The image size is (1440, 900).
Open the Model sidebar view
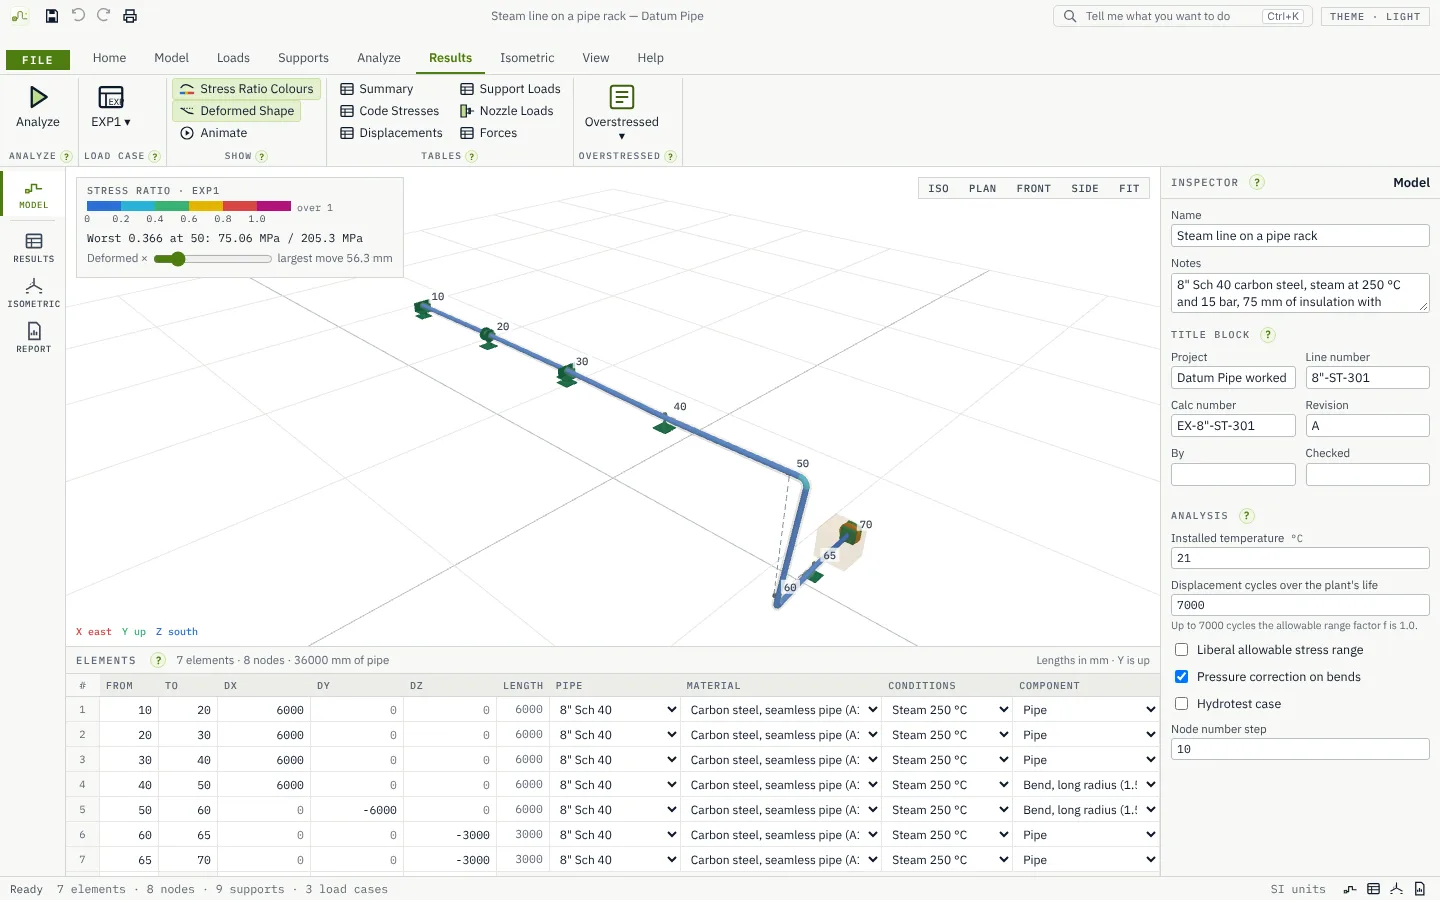(x=33, y=195)
